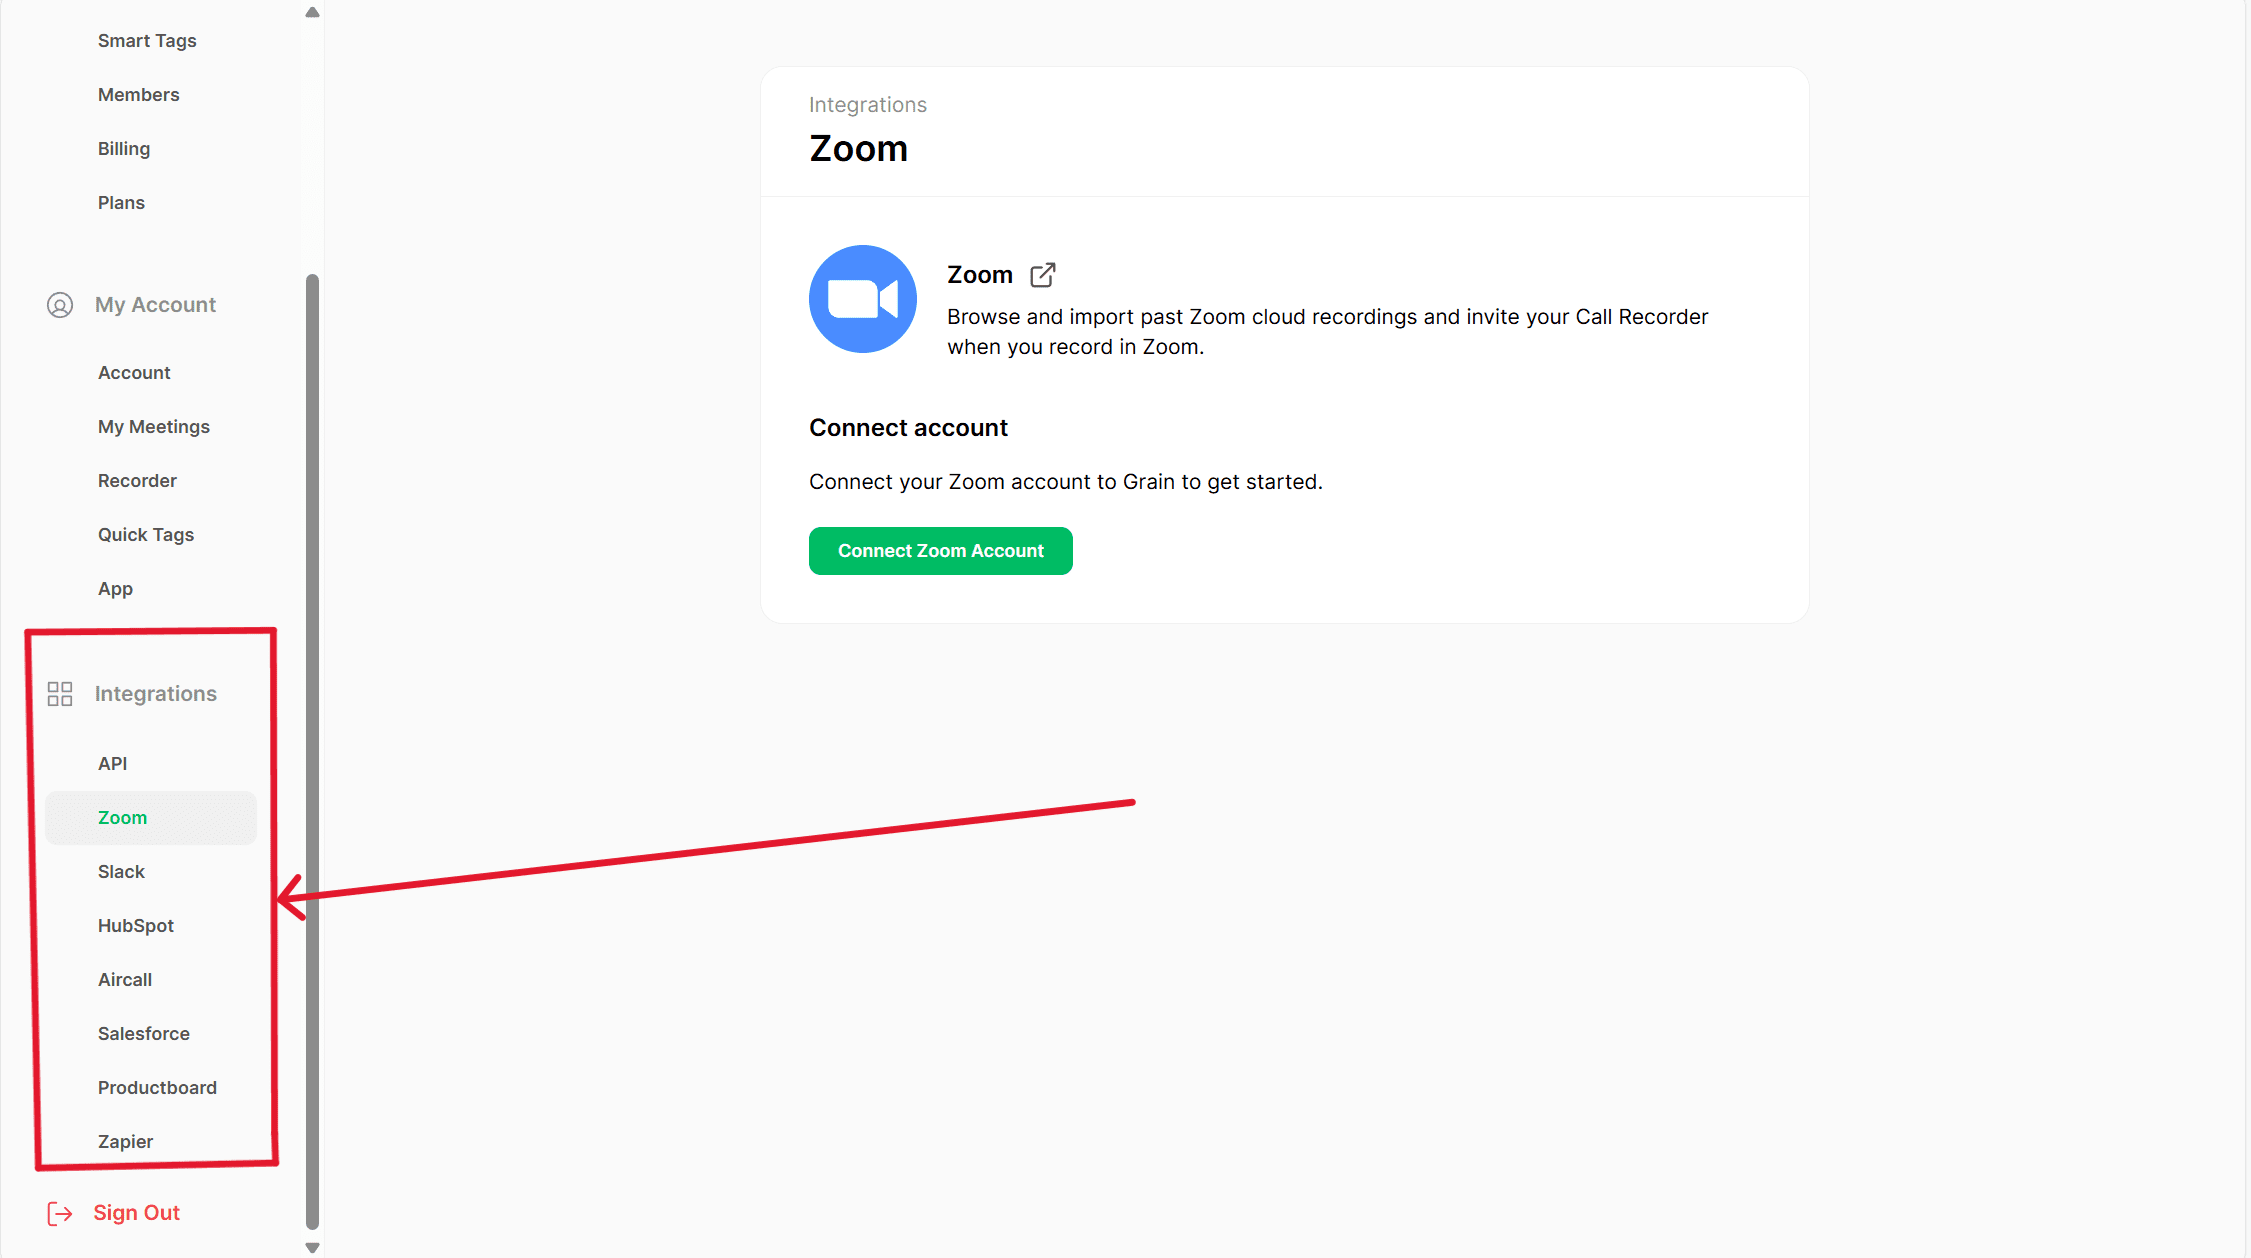Expand the Members settings section
The height and width of the screenshot is (1258, 2251).
coord(138,94)
